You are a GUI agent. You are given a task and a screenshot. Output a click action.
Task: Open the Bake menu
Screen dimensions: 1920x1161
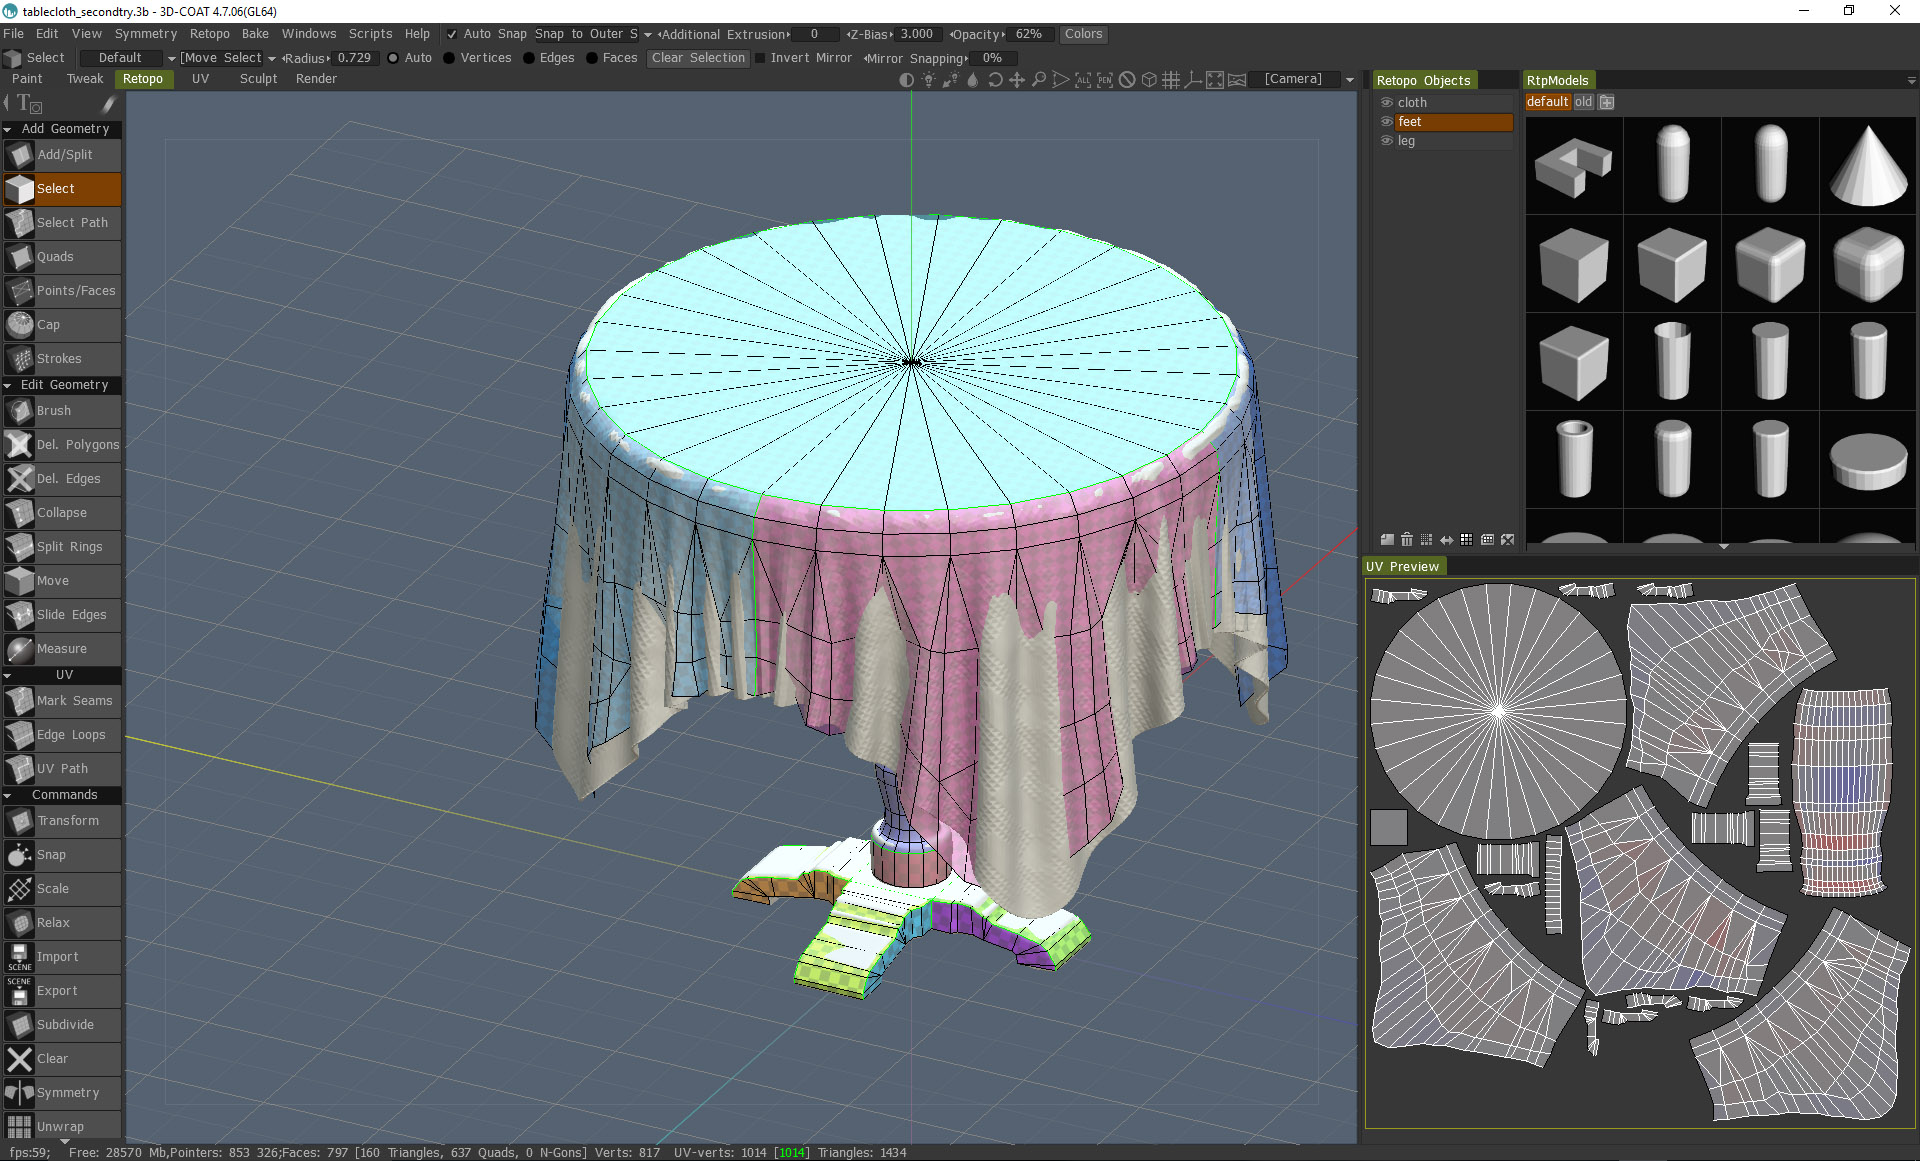[x=255, y=34]
